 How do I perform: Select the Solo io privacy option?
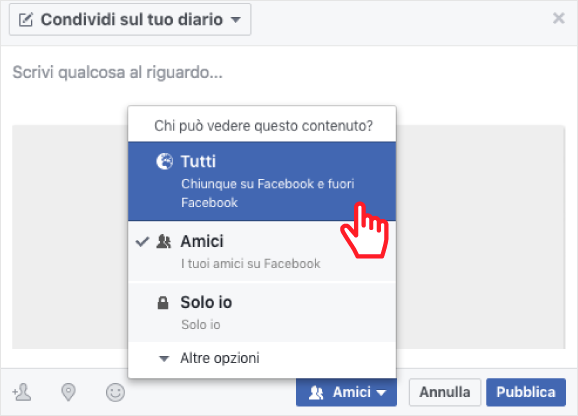tap(262, 312)
